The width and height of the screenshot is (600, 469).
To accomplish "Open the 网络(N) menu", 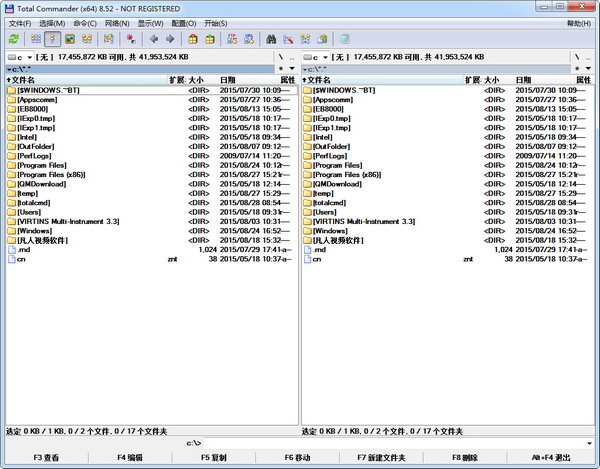I will [x=117, y=24].
